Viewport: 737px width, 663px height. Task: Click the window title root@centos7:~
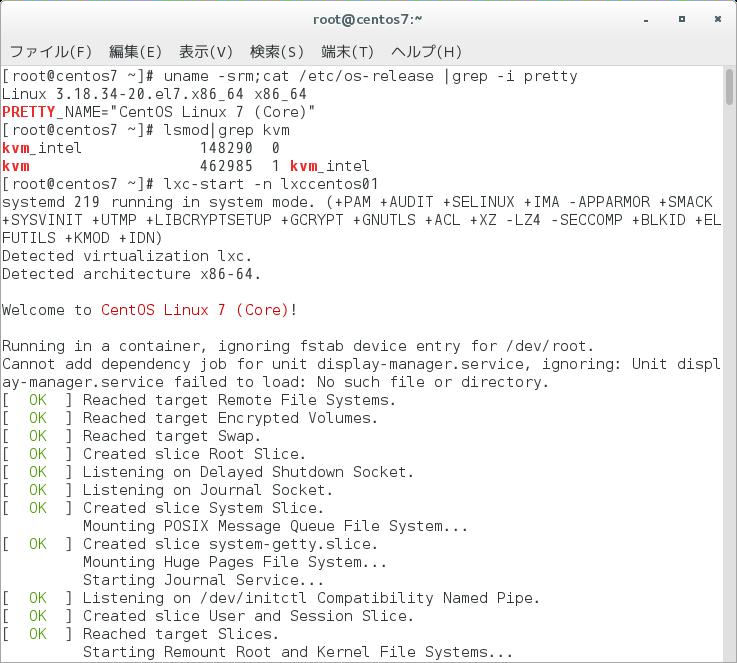368,20
